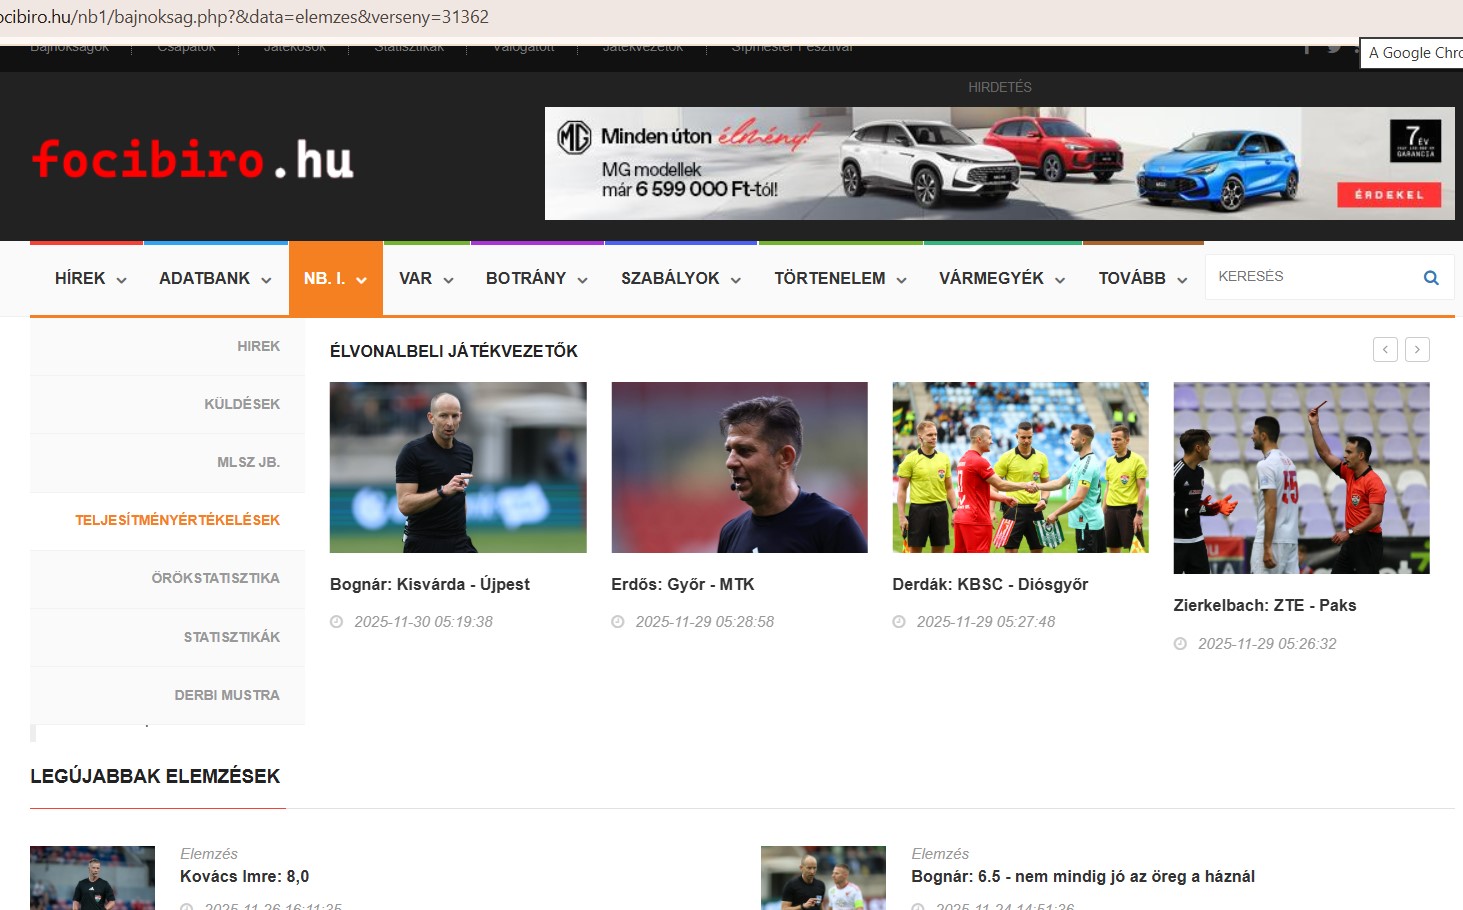This screenshot has height=910, width=1463.
Task: Click the Bognár referee photo thumbnail
Action: [458, 467]
